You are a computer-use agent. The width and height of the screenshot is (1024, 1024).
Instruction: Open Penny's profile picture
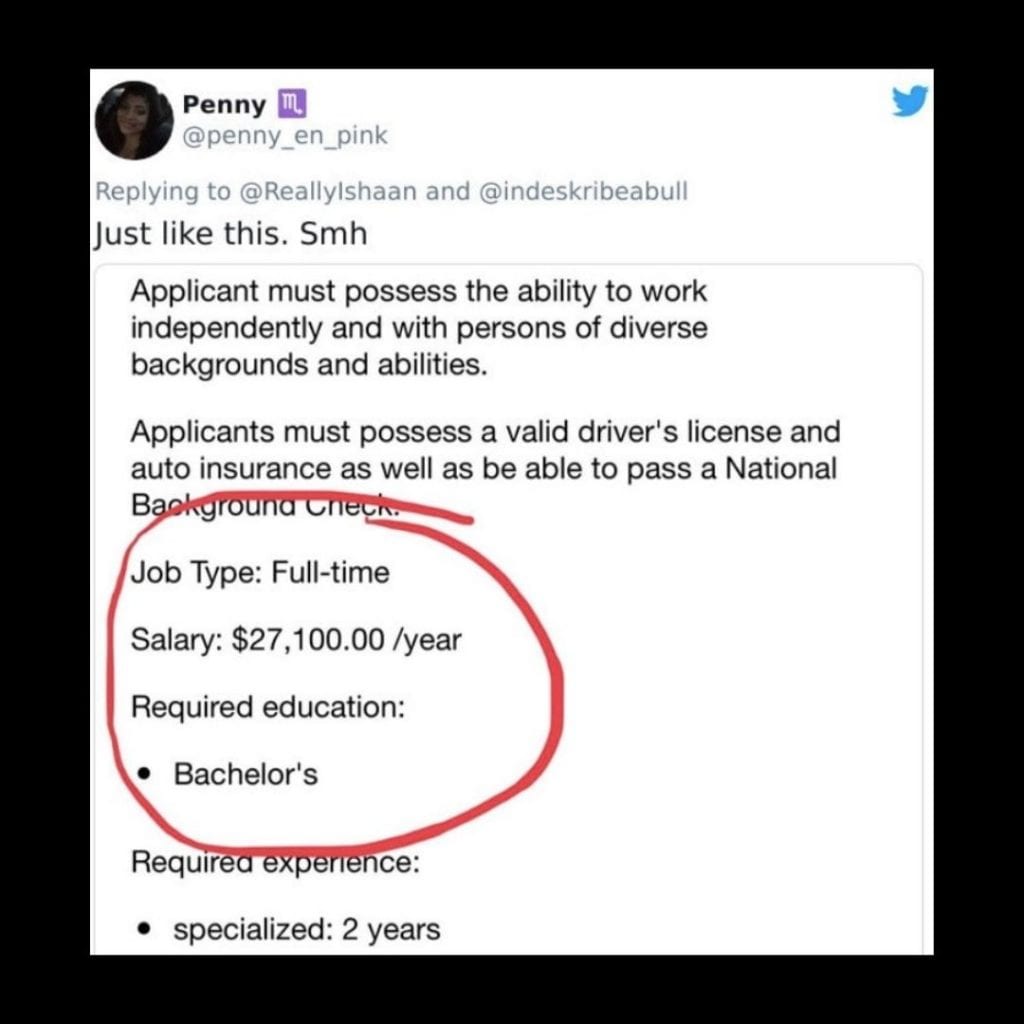[135, 120]
